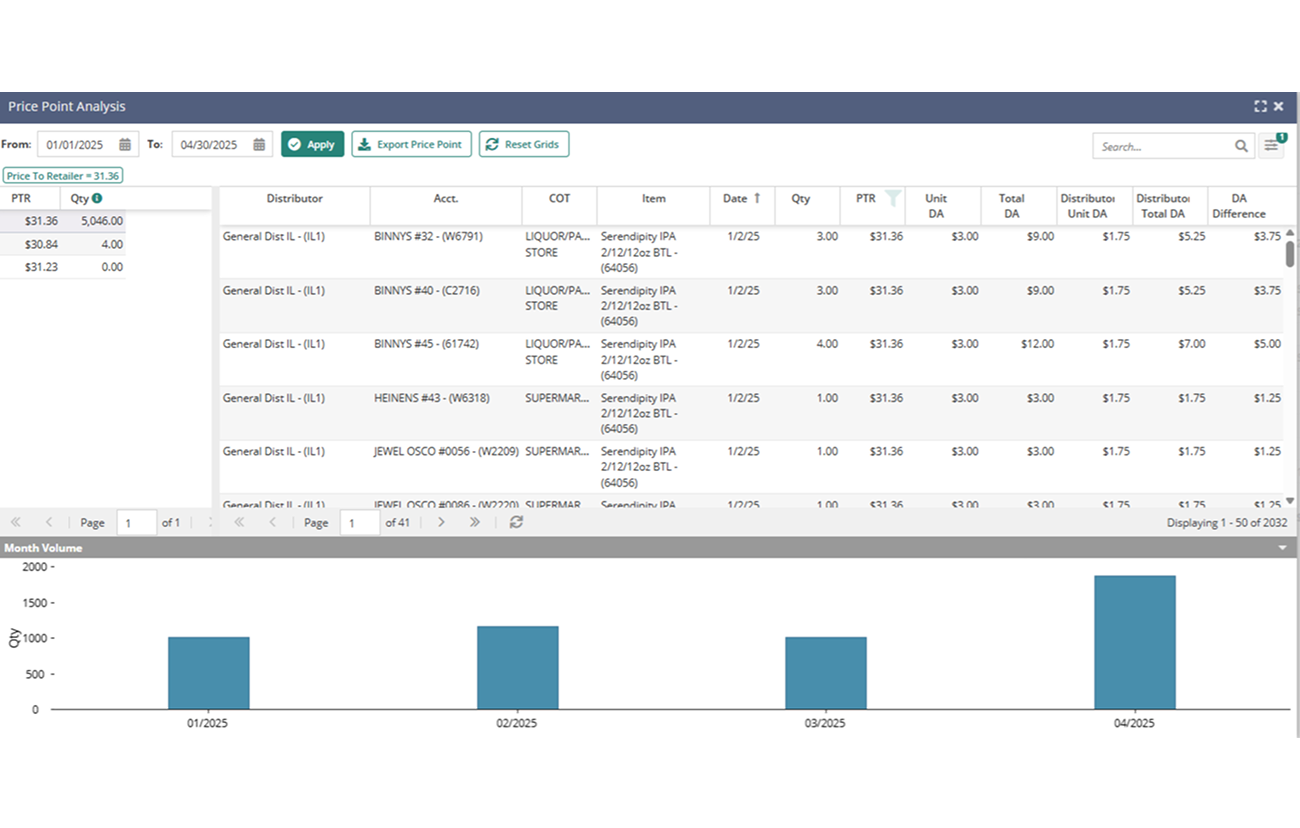Screen dimensions: 1300x828
Task: Sort by Item column header
Action: (654, 206)
